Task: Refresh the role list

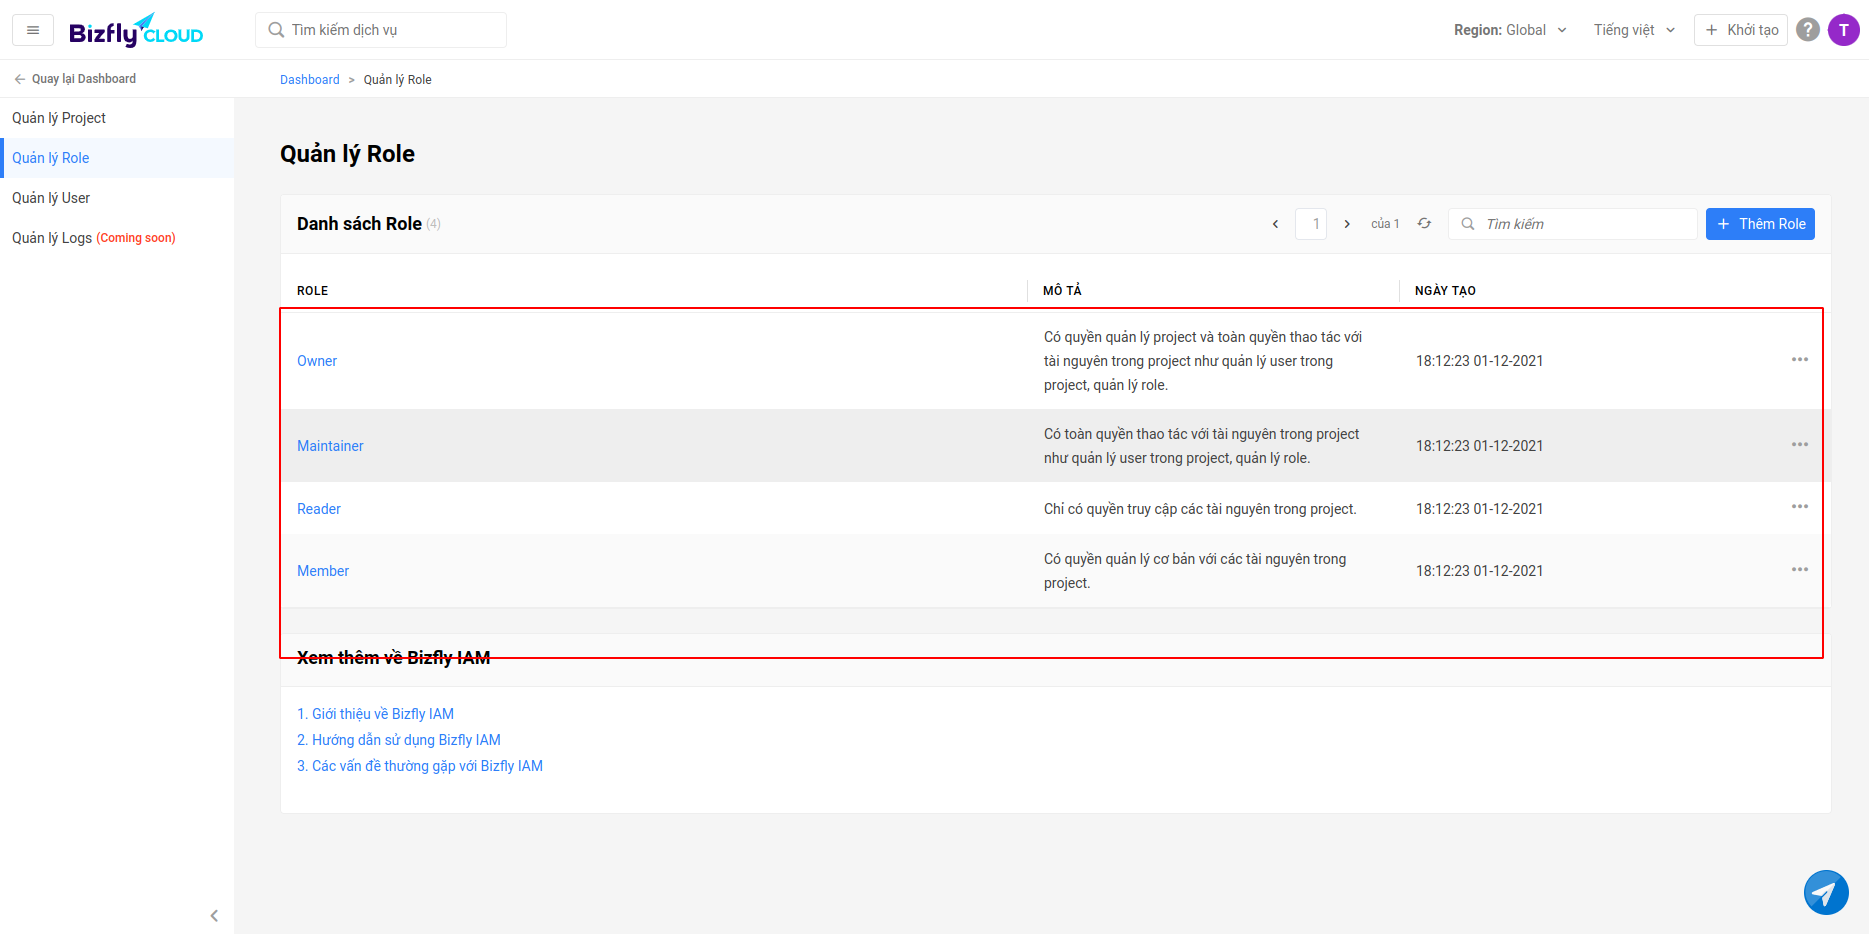Action: pos(1424,224)
